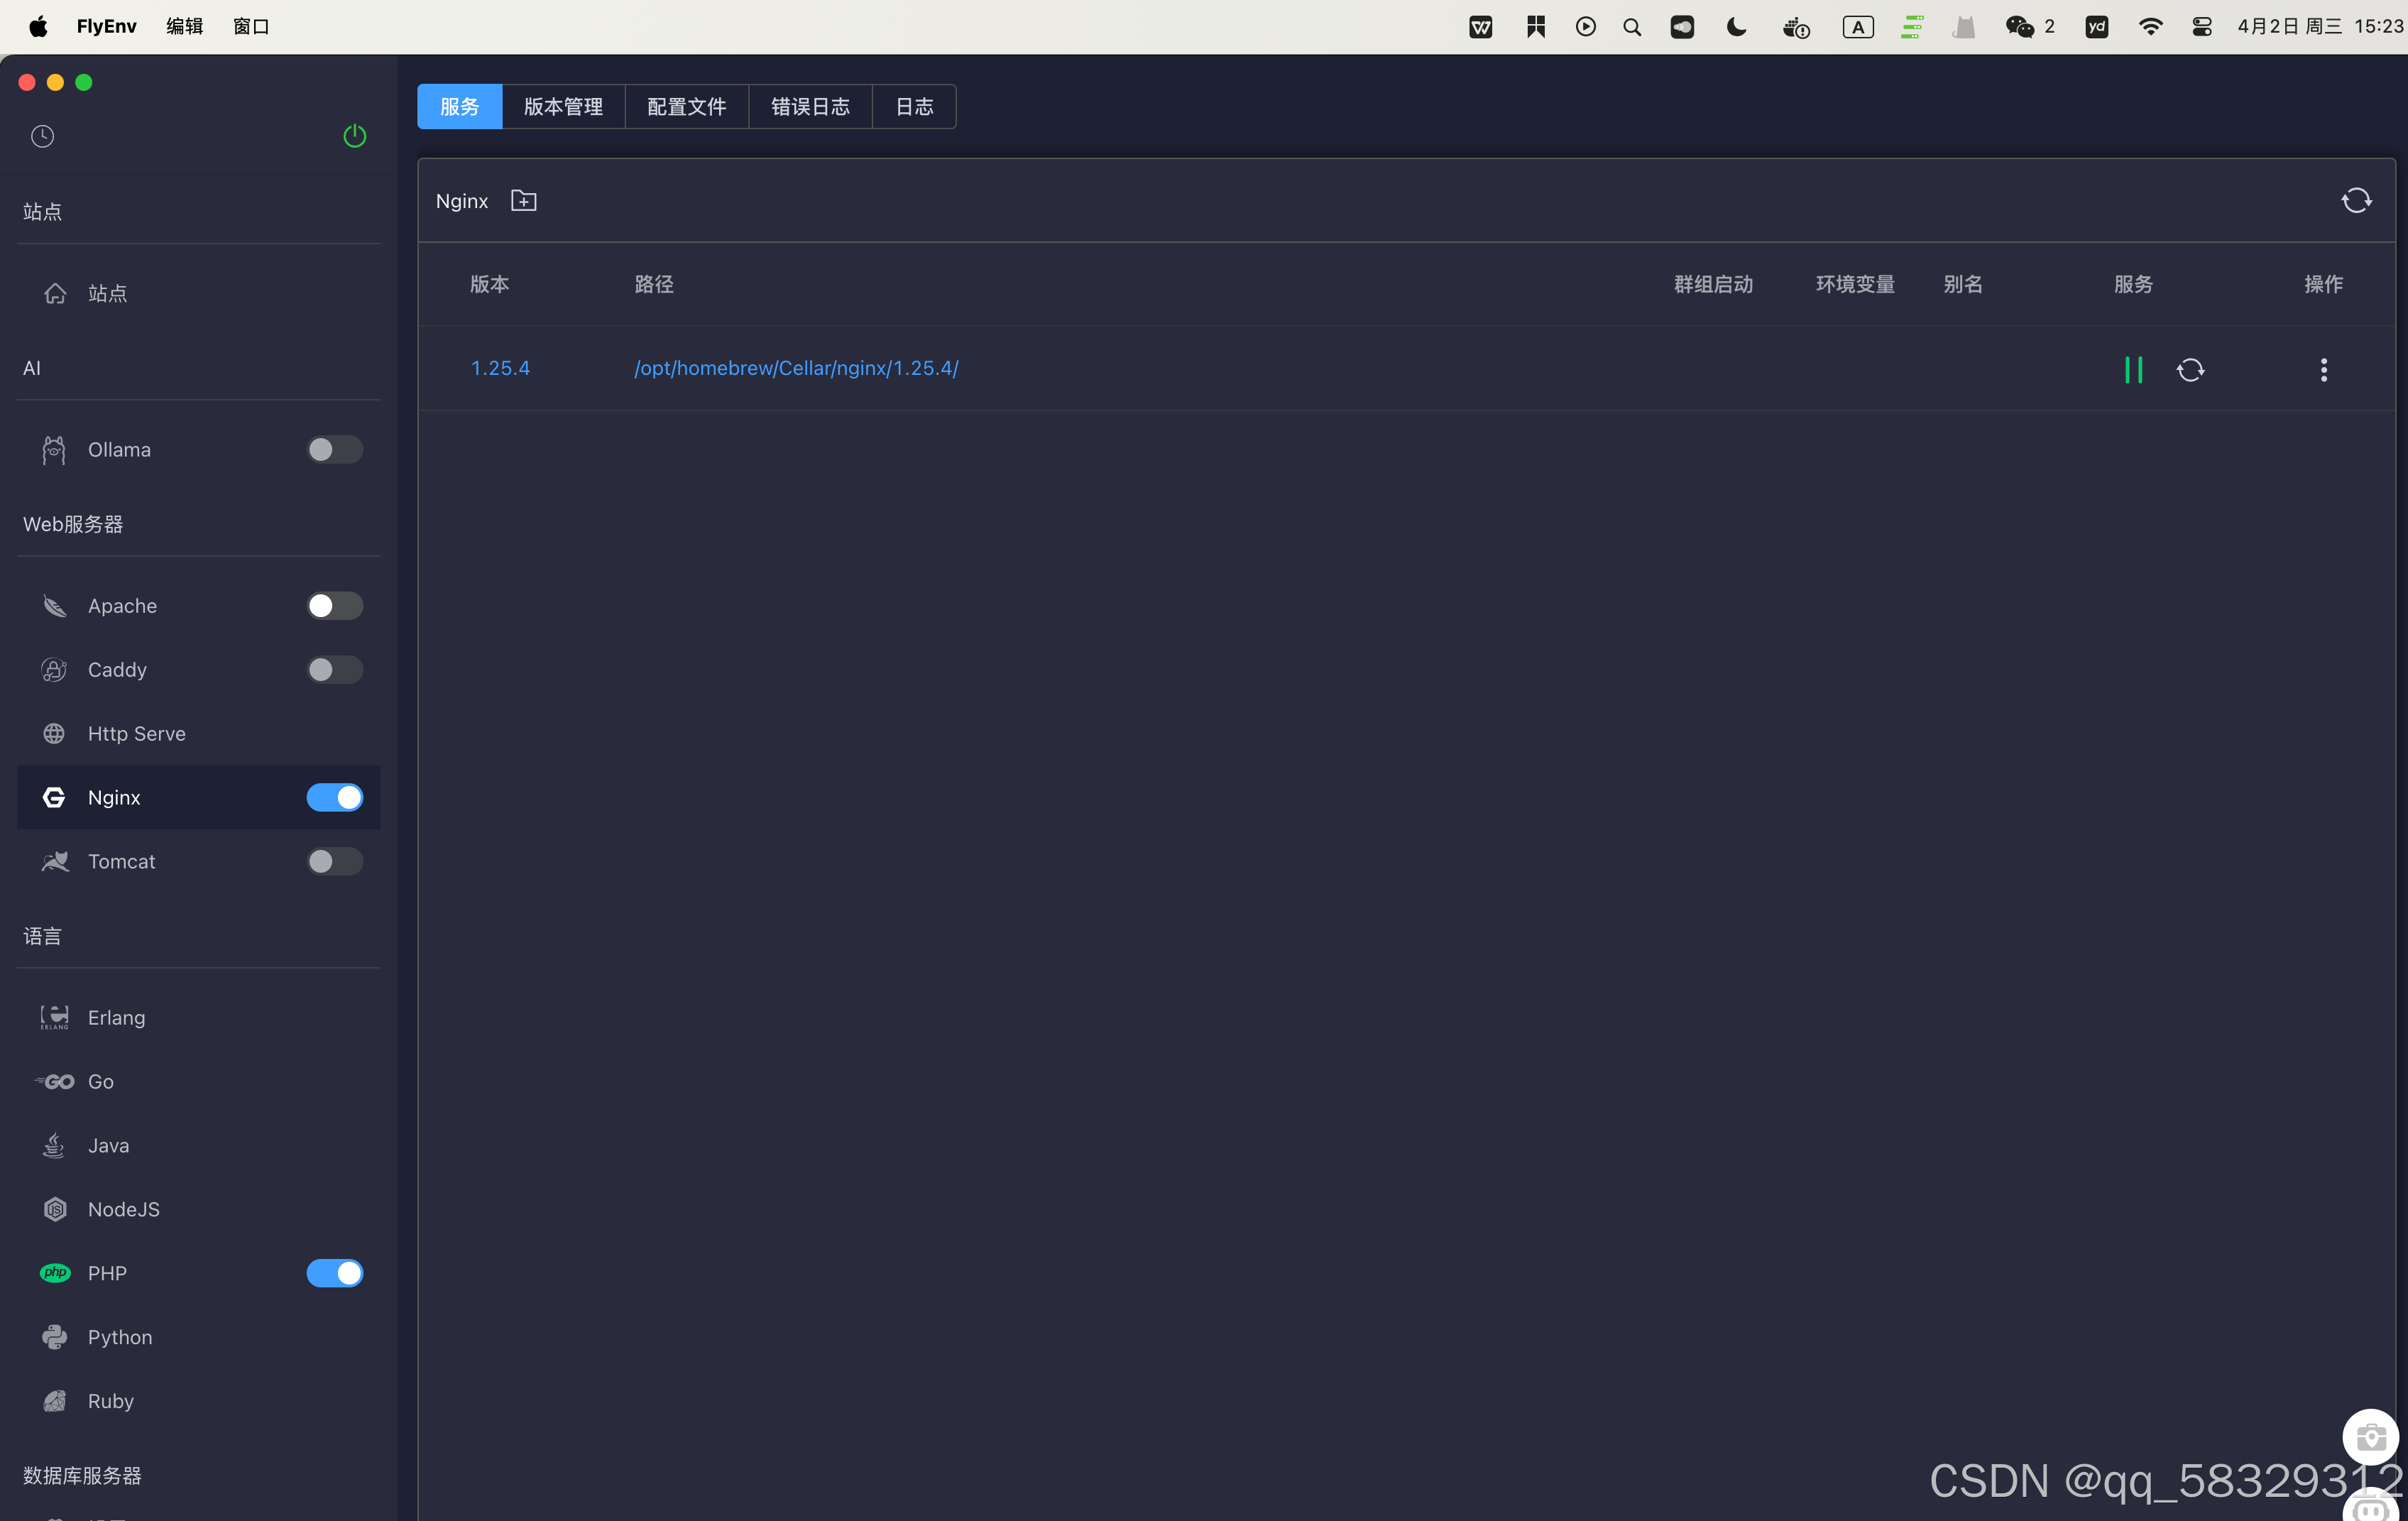Open the clock history icon in sidebar
Image resolution: width=2408 pixels, height=1521 pixels.
click(x=42, y=136)
